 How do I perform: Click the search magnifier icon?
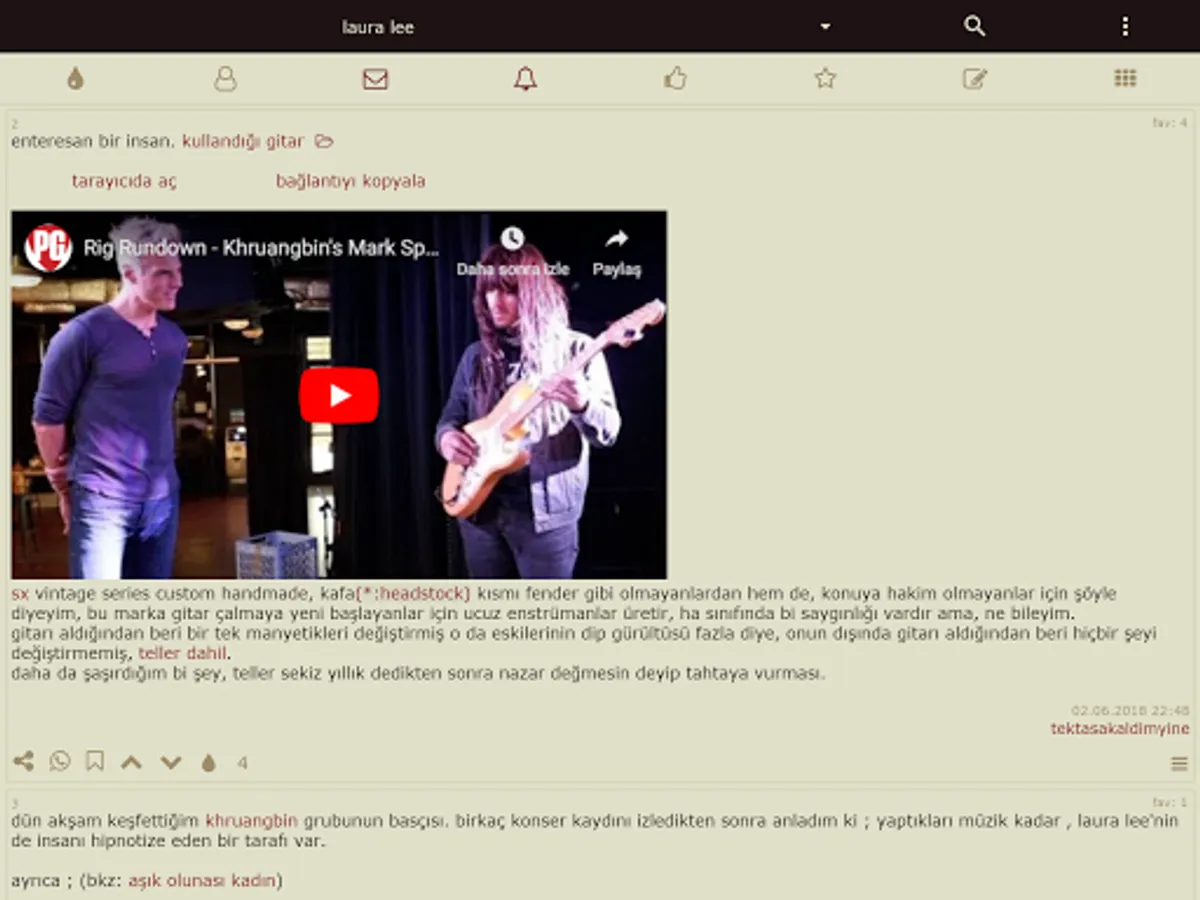pyautogui.click(x=974, y=26)
